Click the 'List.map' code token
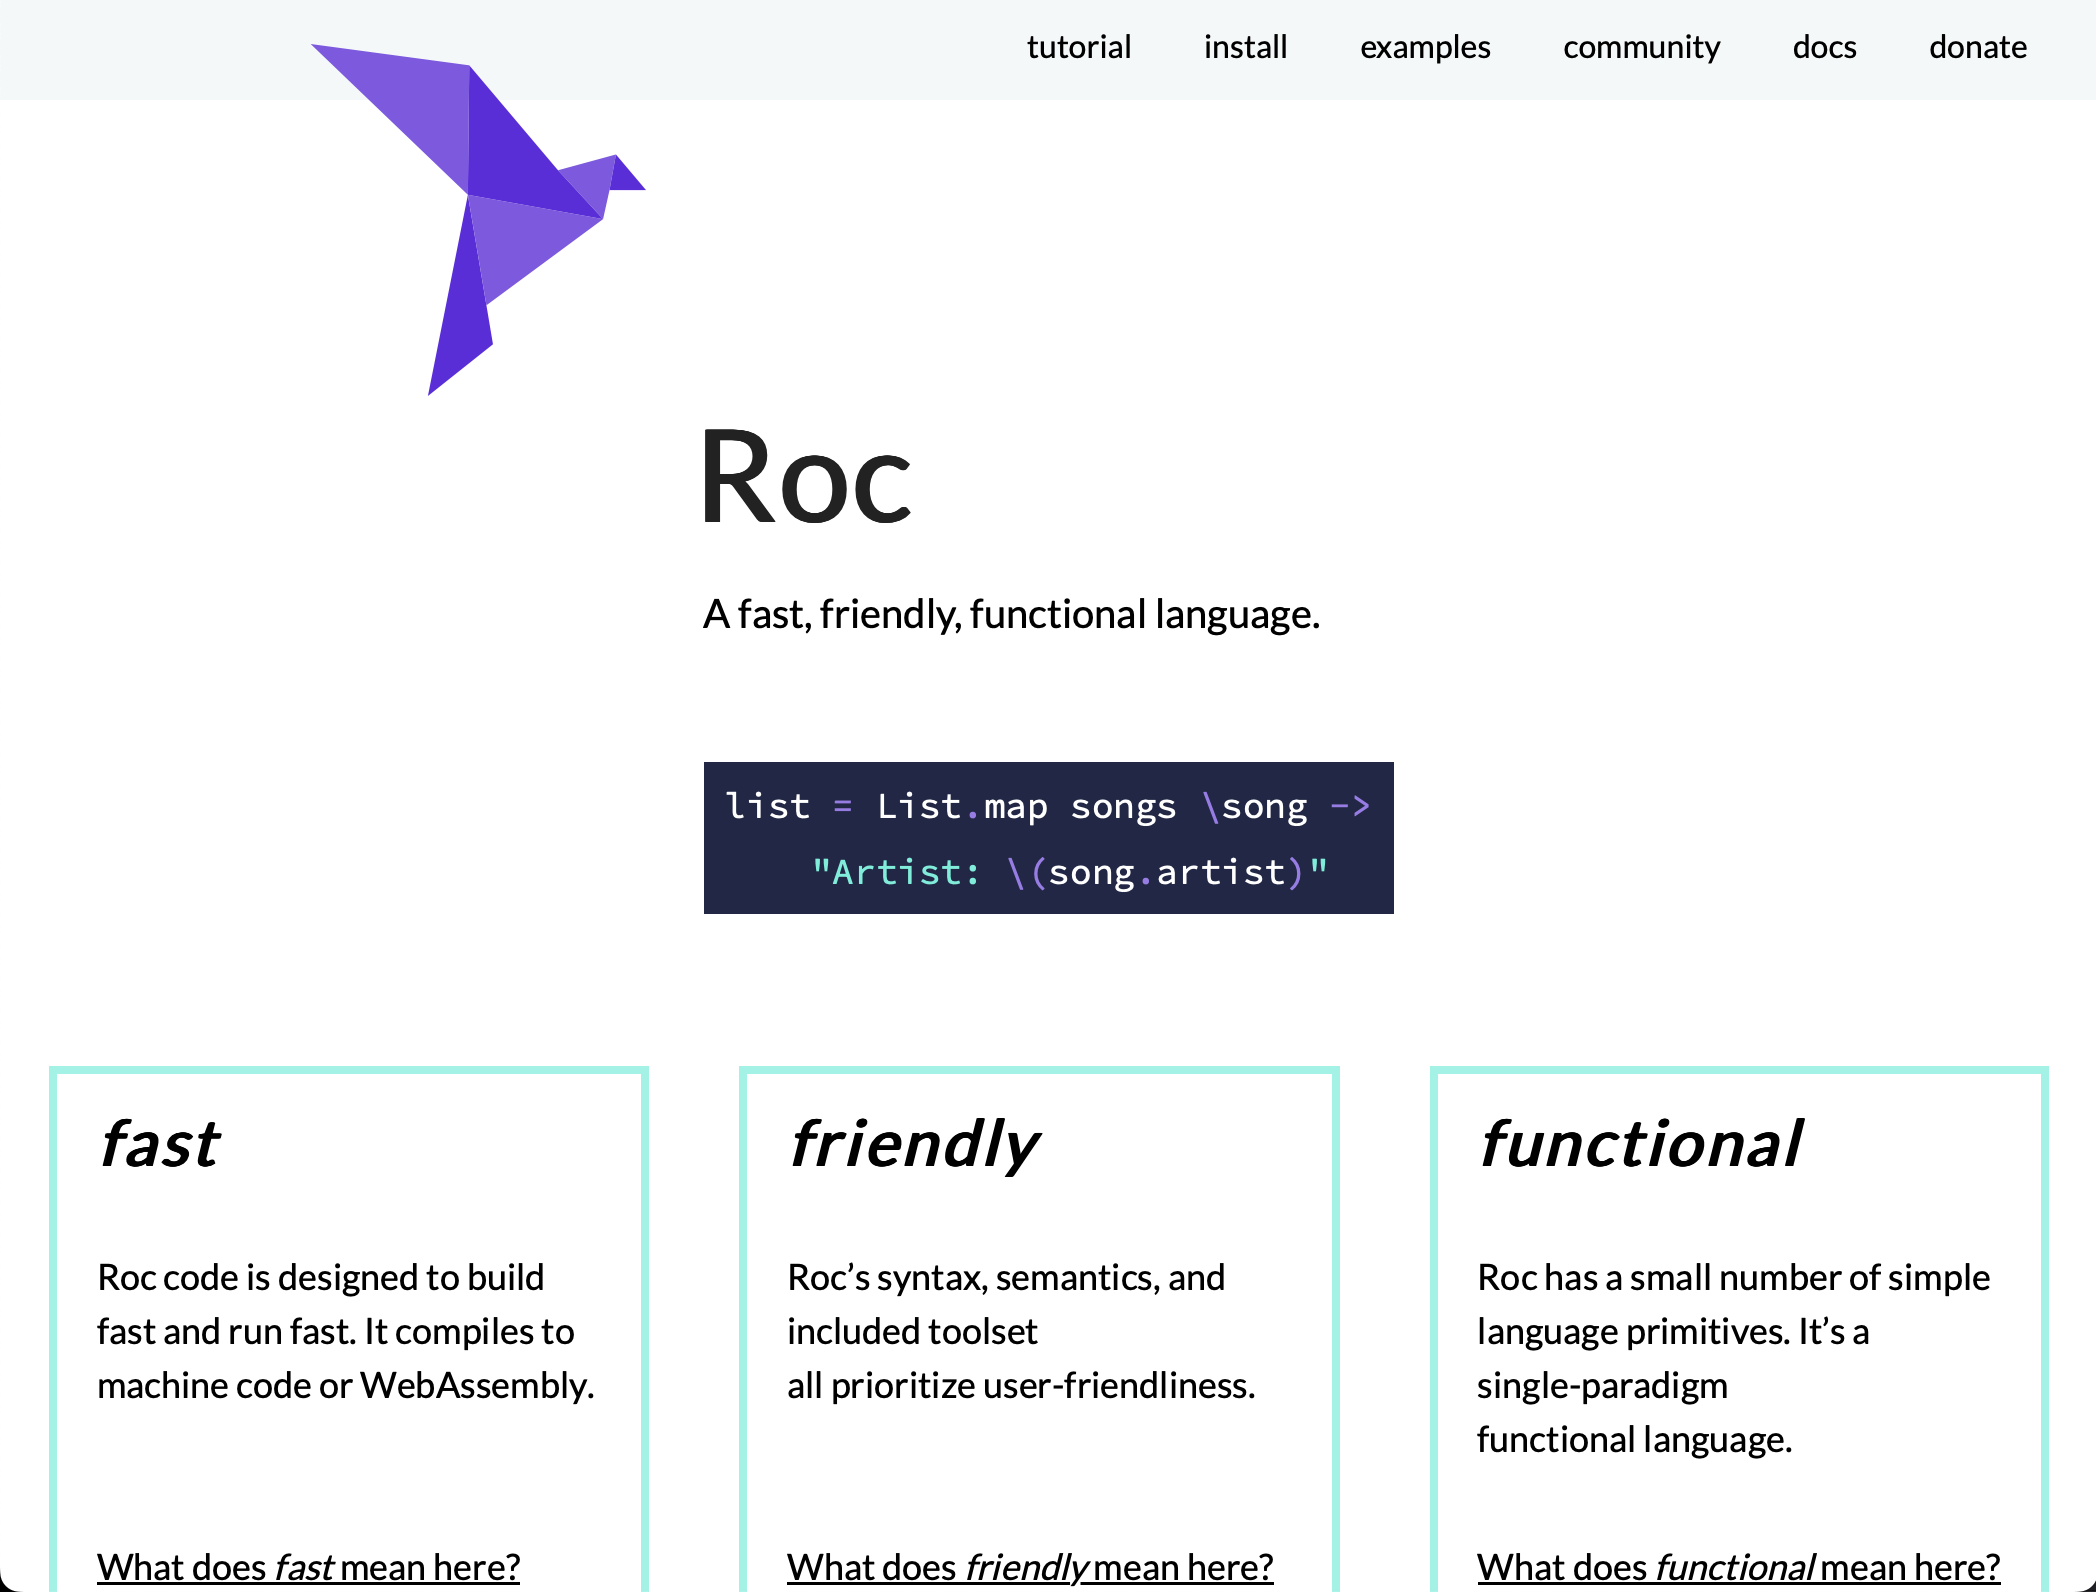The height and width of the screenshot is (1592, 2096). click(x=962, y=806)
